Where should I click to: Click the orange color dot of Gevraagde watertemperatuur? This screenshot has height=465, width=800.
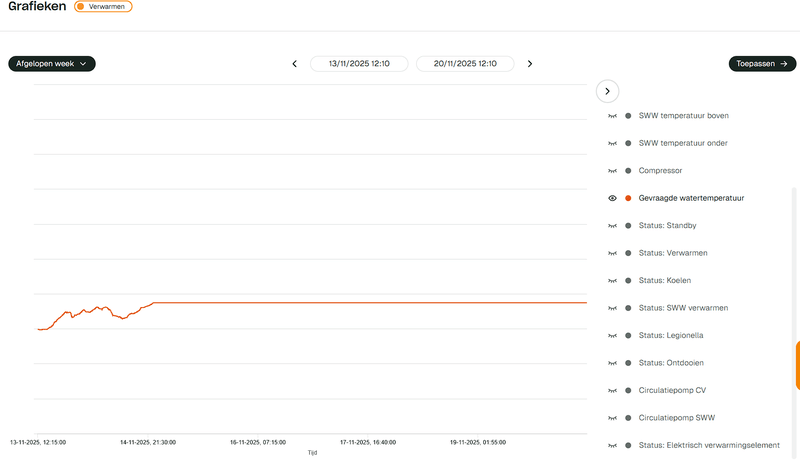coord(628,198)
